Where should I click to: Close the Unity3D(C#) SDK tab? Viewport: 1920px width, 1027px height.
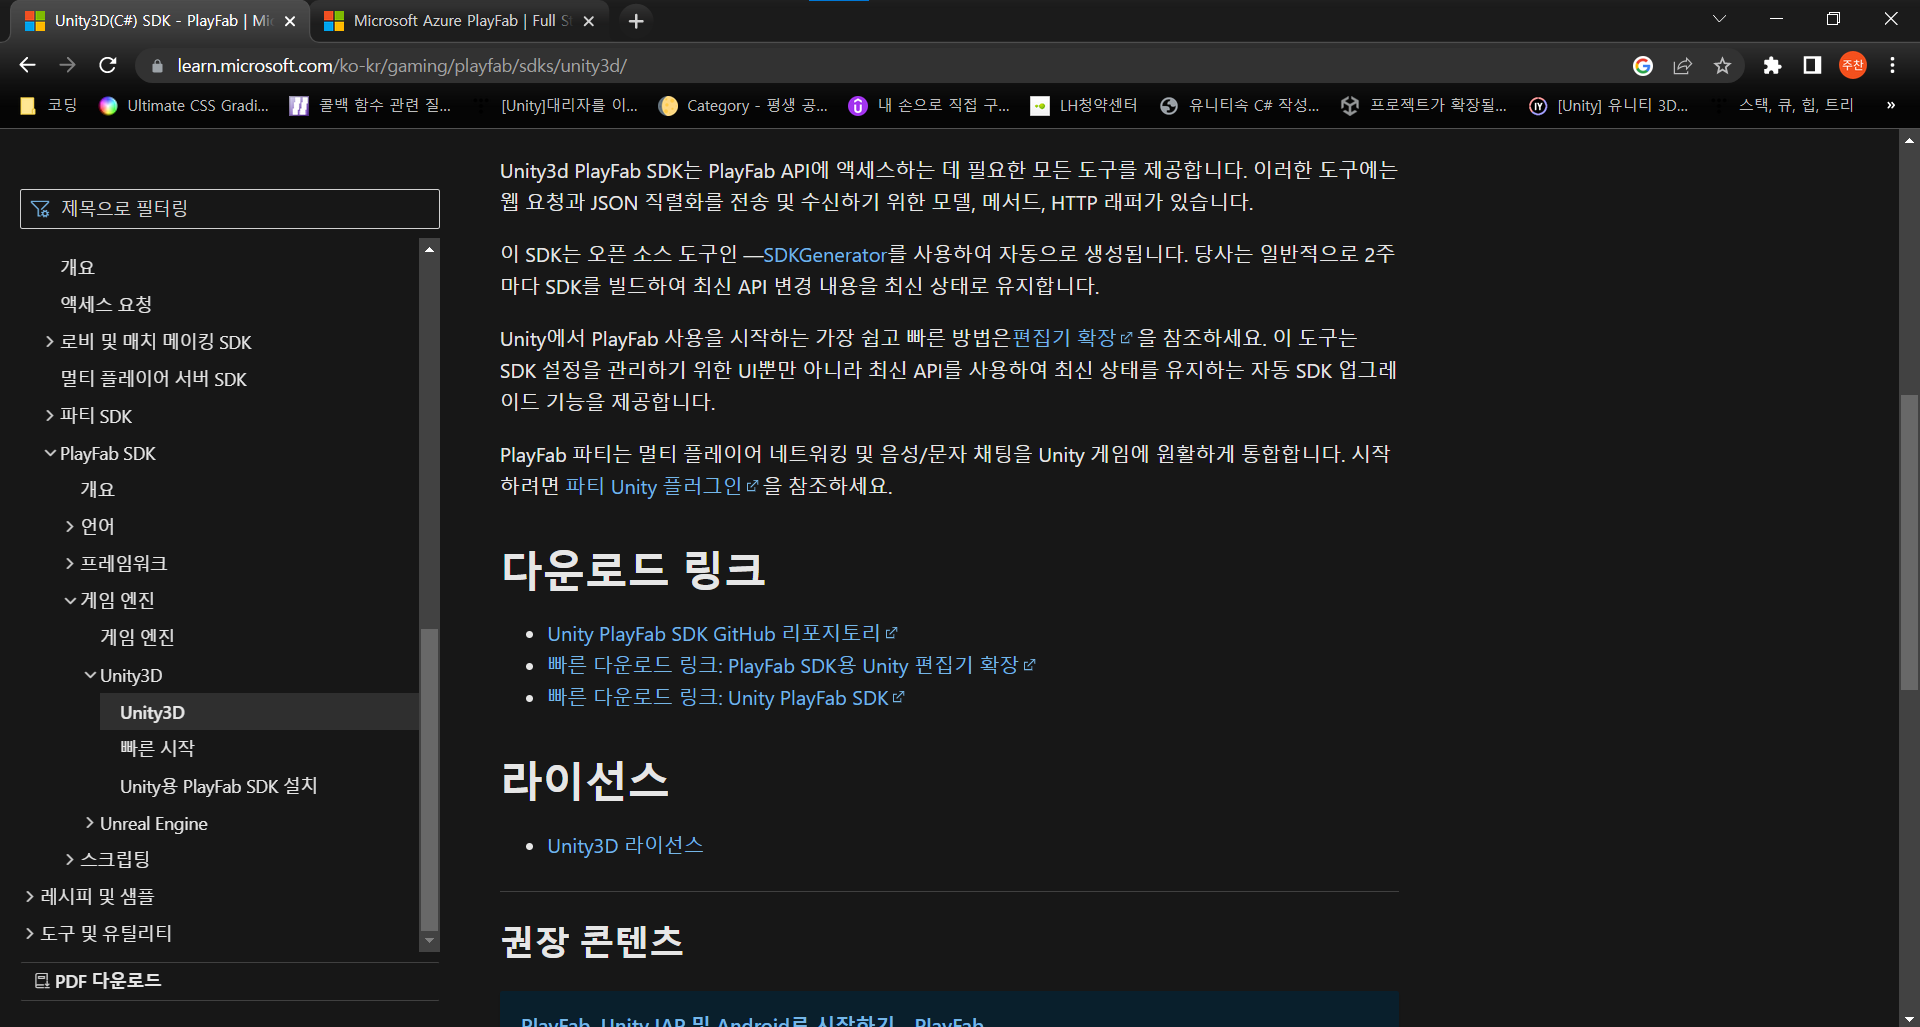[290, 21]
